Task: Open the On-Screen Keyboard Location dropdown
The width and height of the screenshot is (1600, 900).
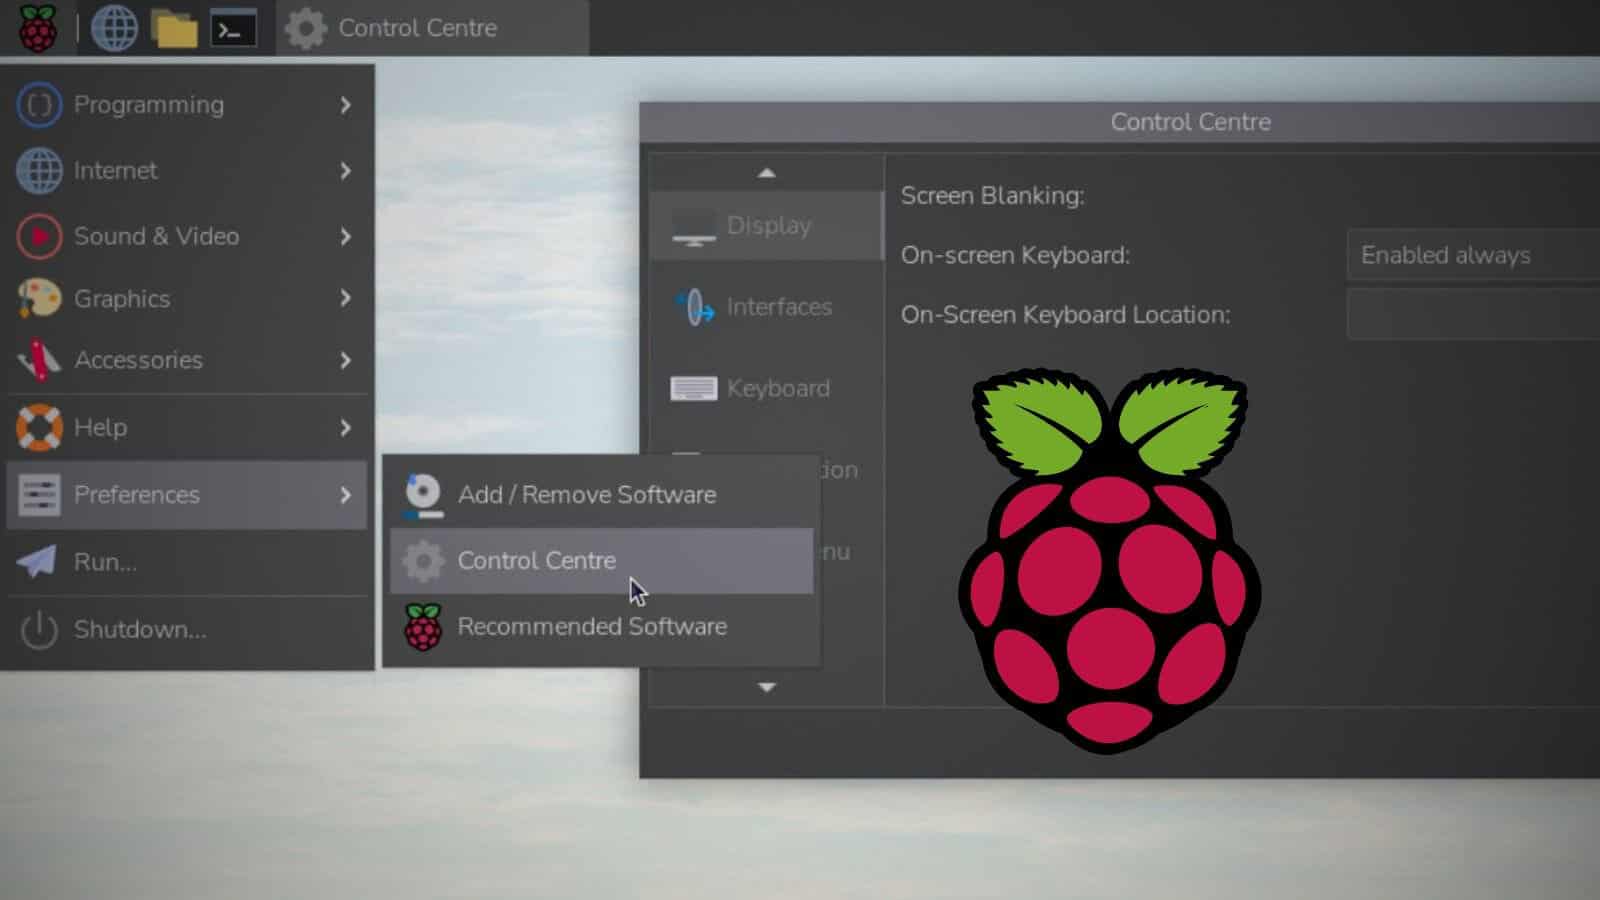Action: click(x=1473, y=314)
